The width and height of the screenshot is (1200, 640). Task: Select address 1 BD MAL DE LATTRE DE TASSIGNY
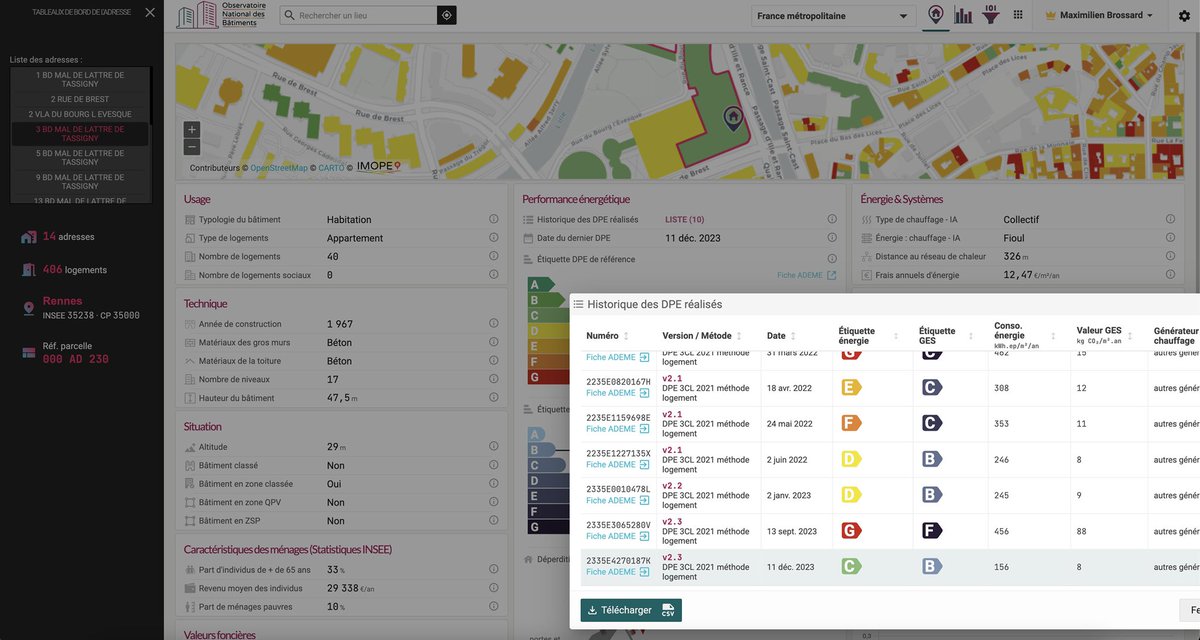(80, 80)
